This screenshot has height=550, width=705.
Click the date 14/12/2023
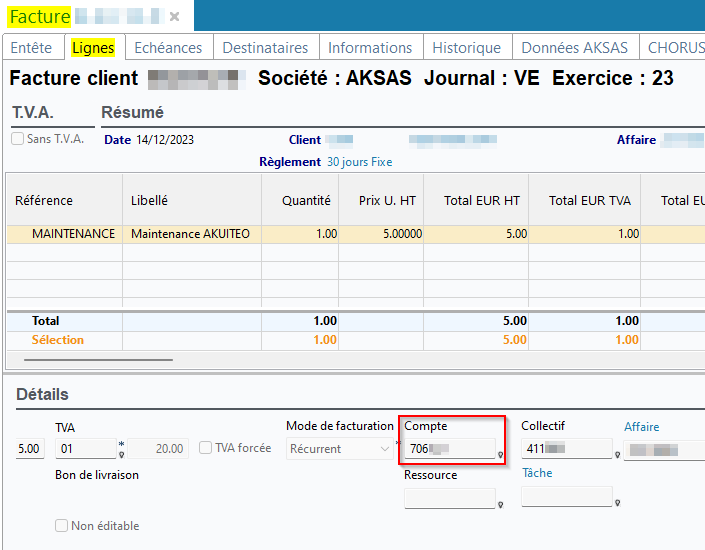coord(165,140)
